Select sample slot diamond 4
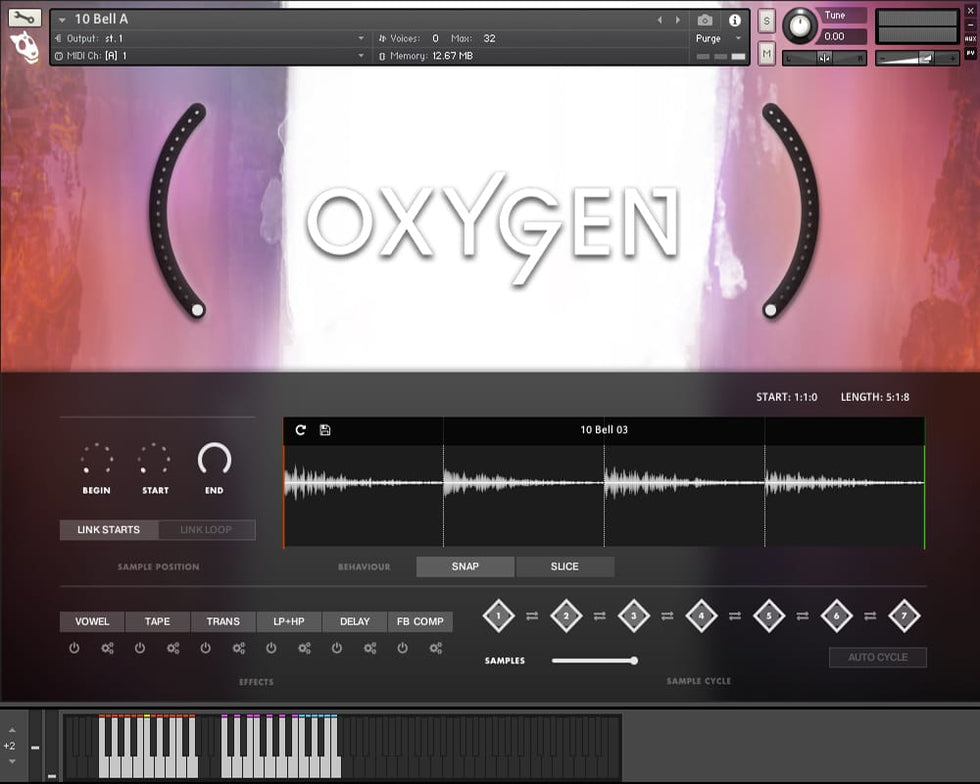 (x=701, y=616)
